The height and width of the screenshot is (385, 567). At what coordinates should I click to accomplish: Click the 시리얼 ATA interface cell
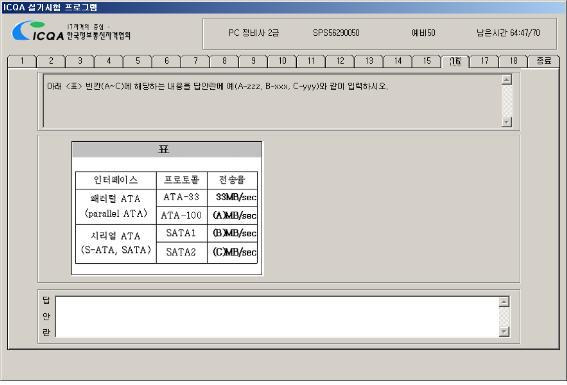click(116, 243)
